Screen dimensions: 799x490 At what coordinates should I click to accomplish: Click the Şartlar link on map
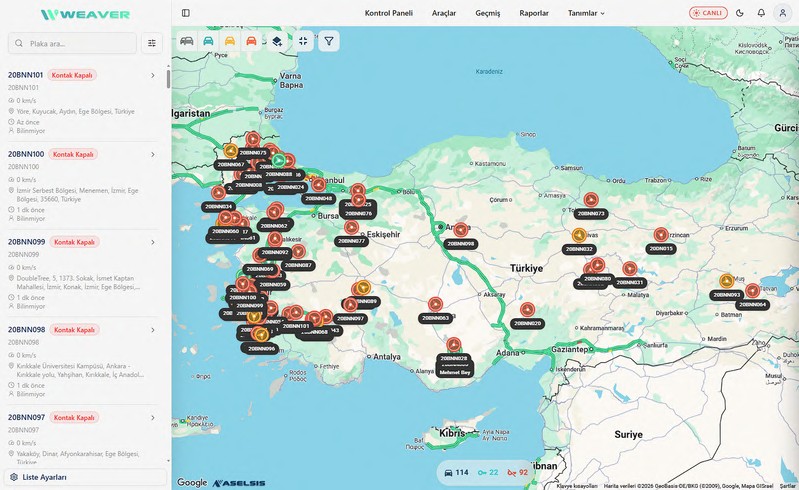(787, 486)
